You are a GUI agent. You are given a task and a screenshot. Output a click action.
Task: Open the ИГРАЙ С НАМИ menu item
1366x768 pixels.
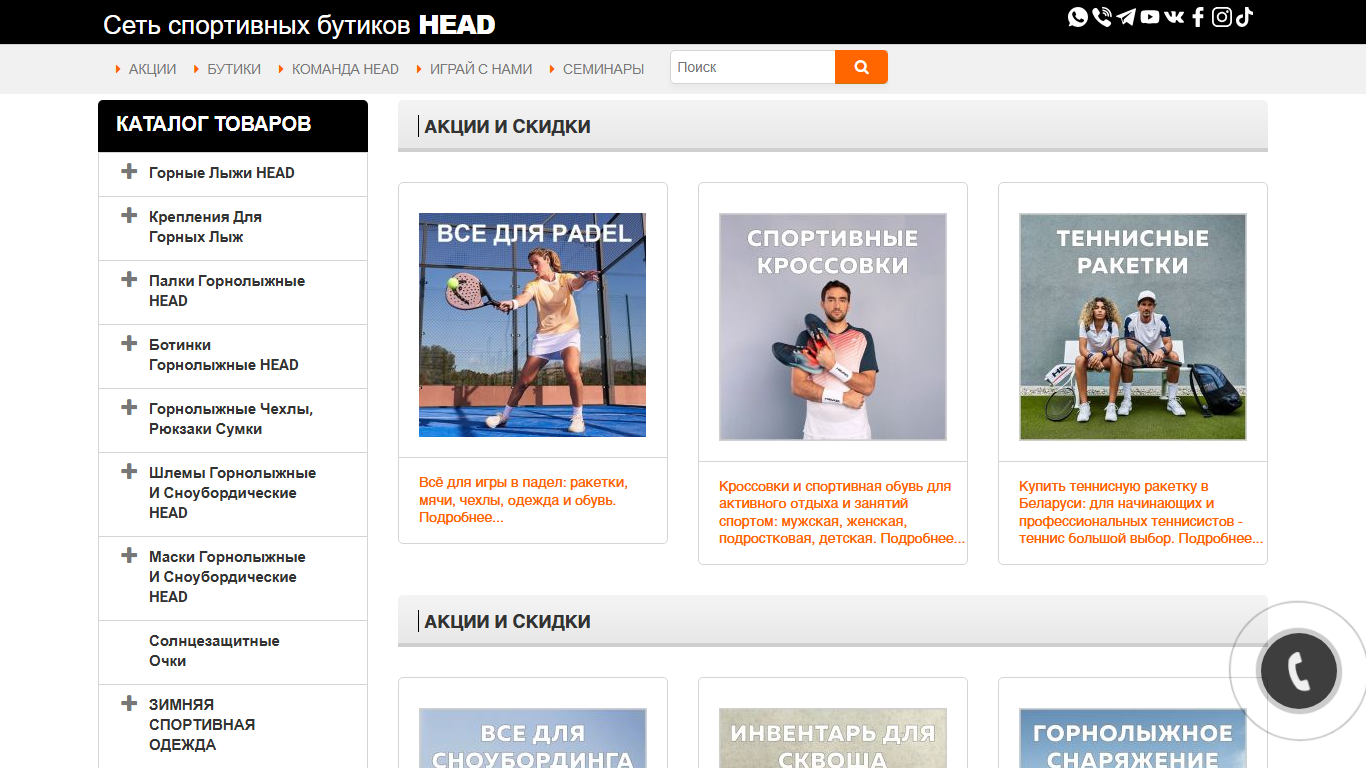coord(481,69)
